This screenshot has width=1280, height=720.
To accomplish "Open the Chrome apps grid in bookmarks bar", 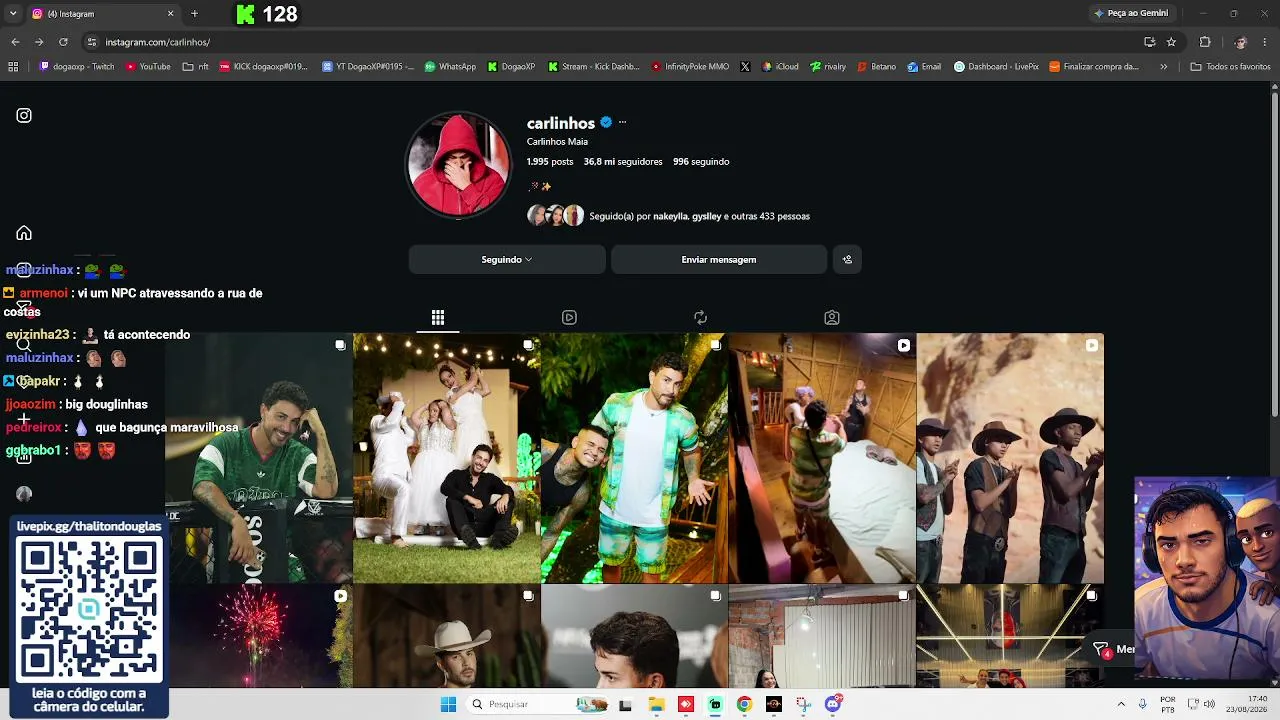I will (13, 67).
